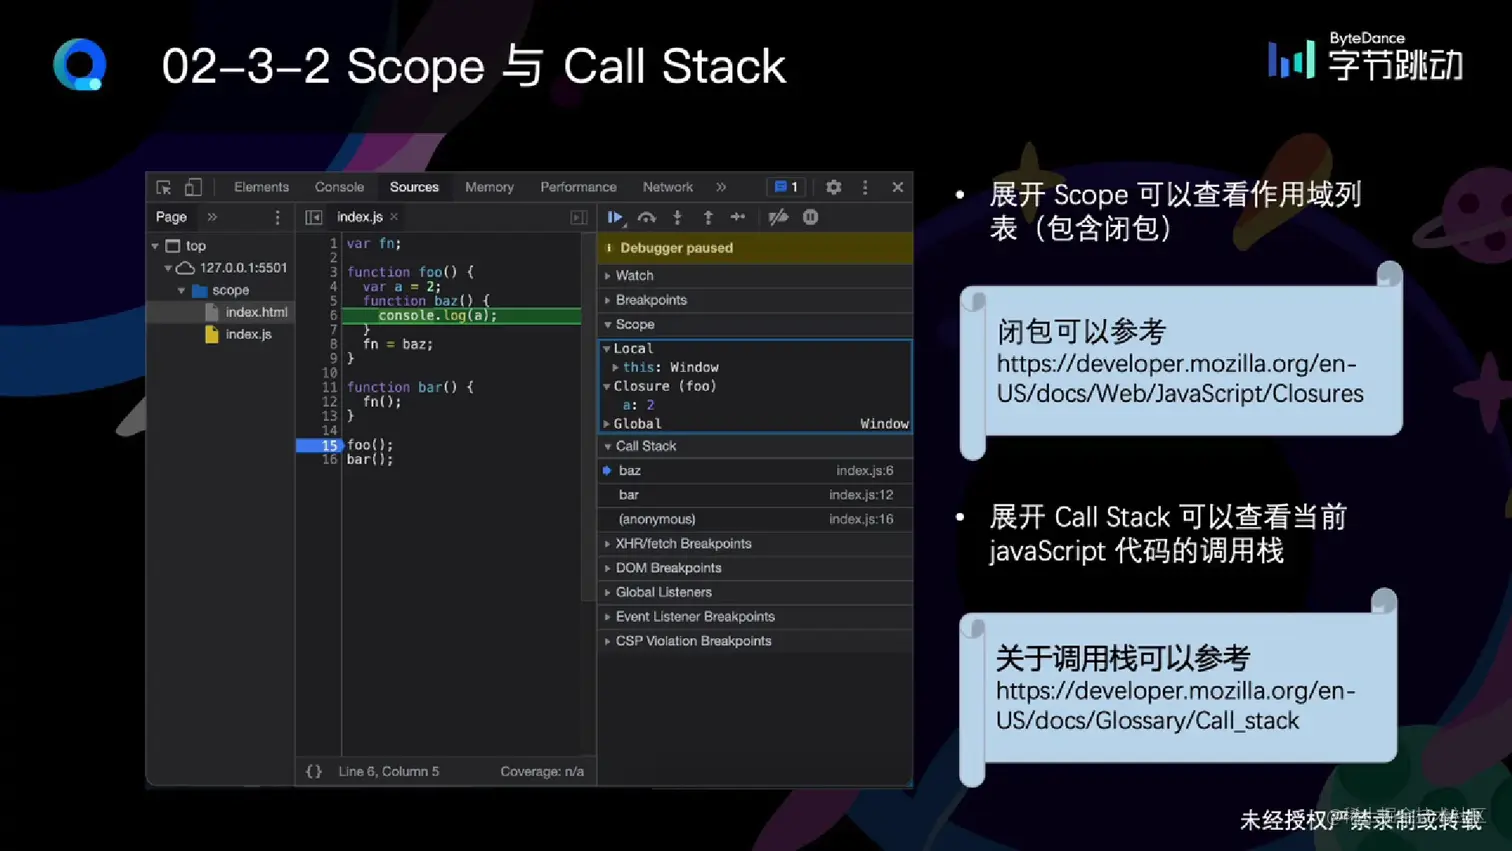The height and width of the screenshot is (851, 1512).
Task: Toggle breakpoint on line 15 gutter
Action: coord(319,445)
